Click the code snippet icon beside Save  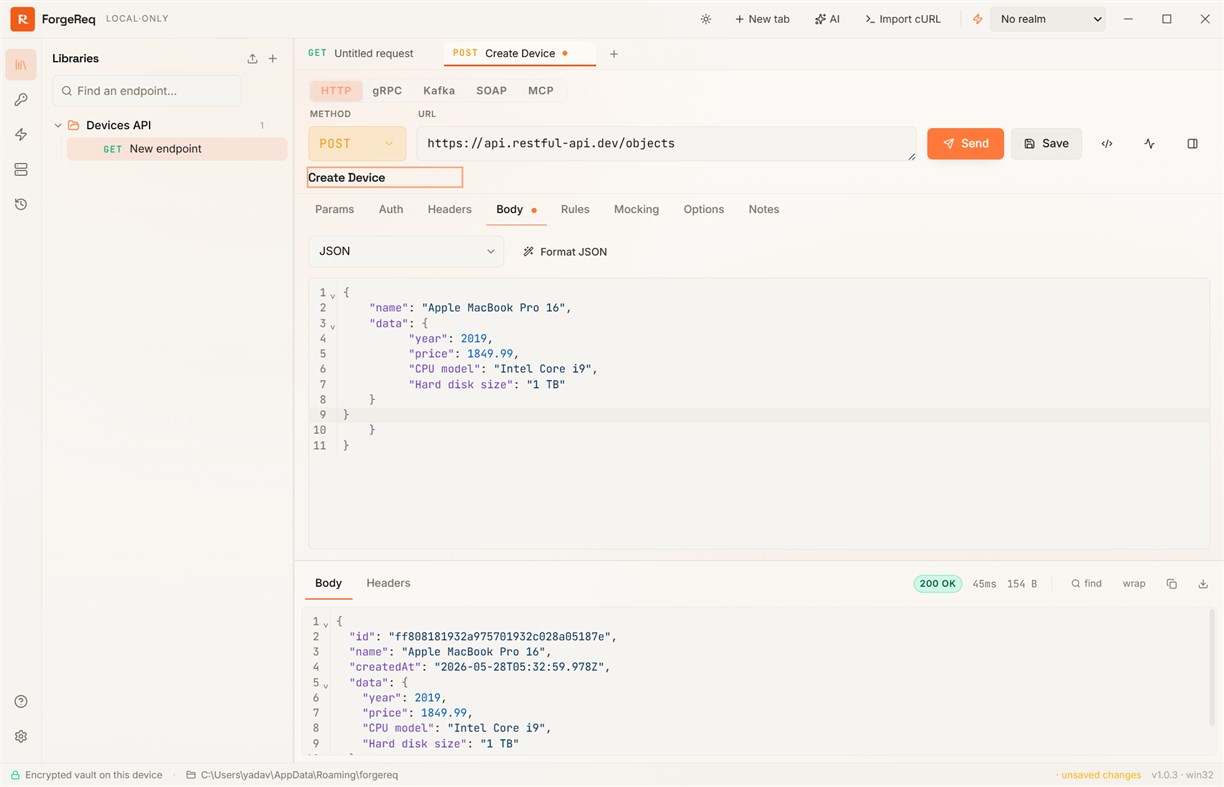pyautogui.click(x=1107, y=144)
